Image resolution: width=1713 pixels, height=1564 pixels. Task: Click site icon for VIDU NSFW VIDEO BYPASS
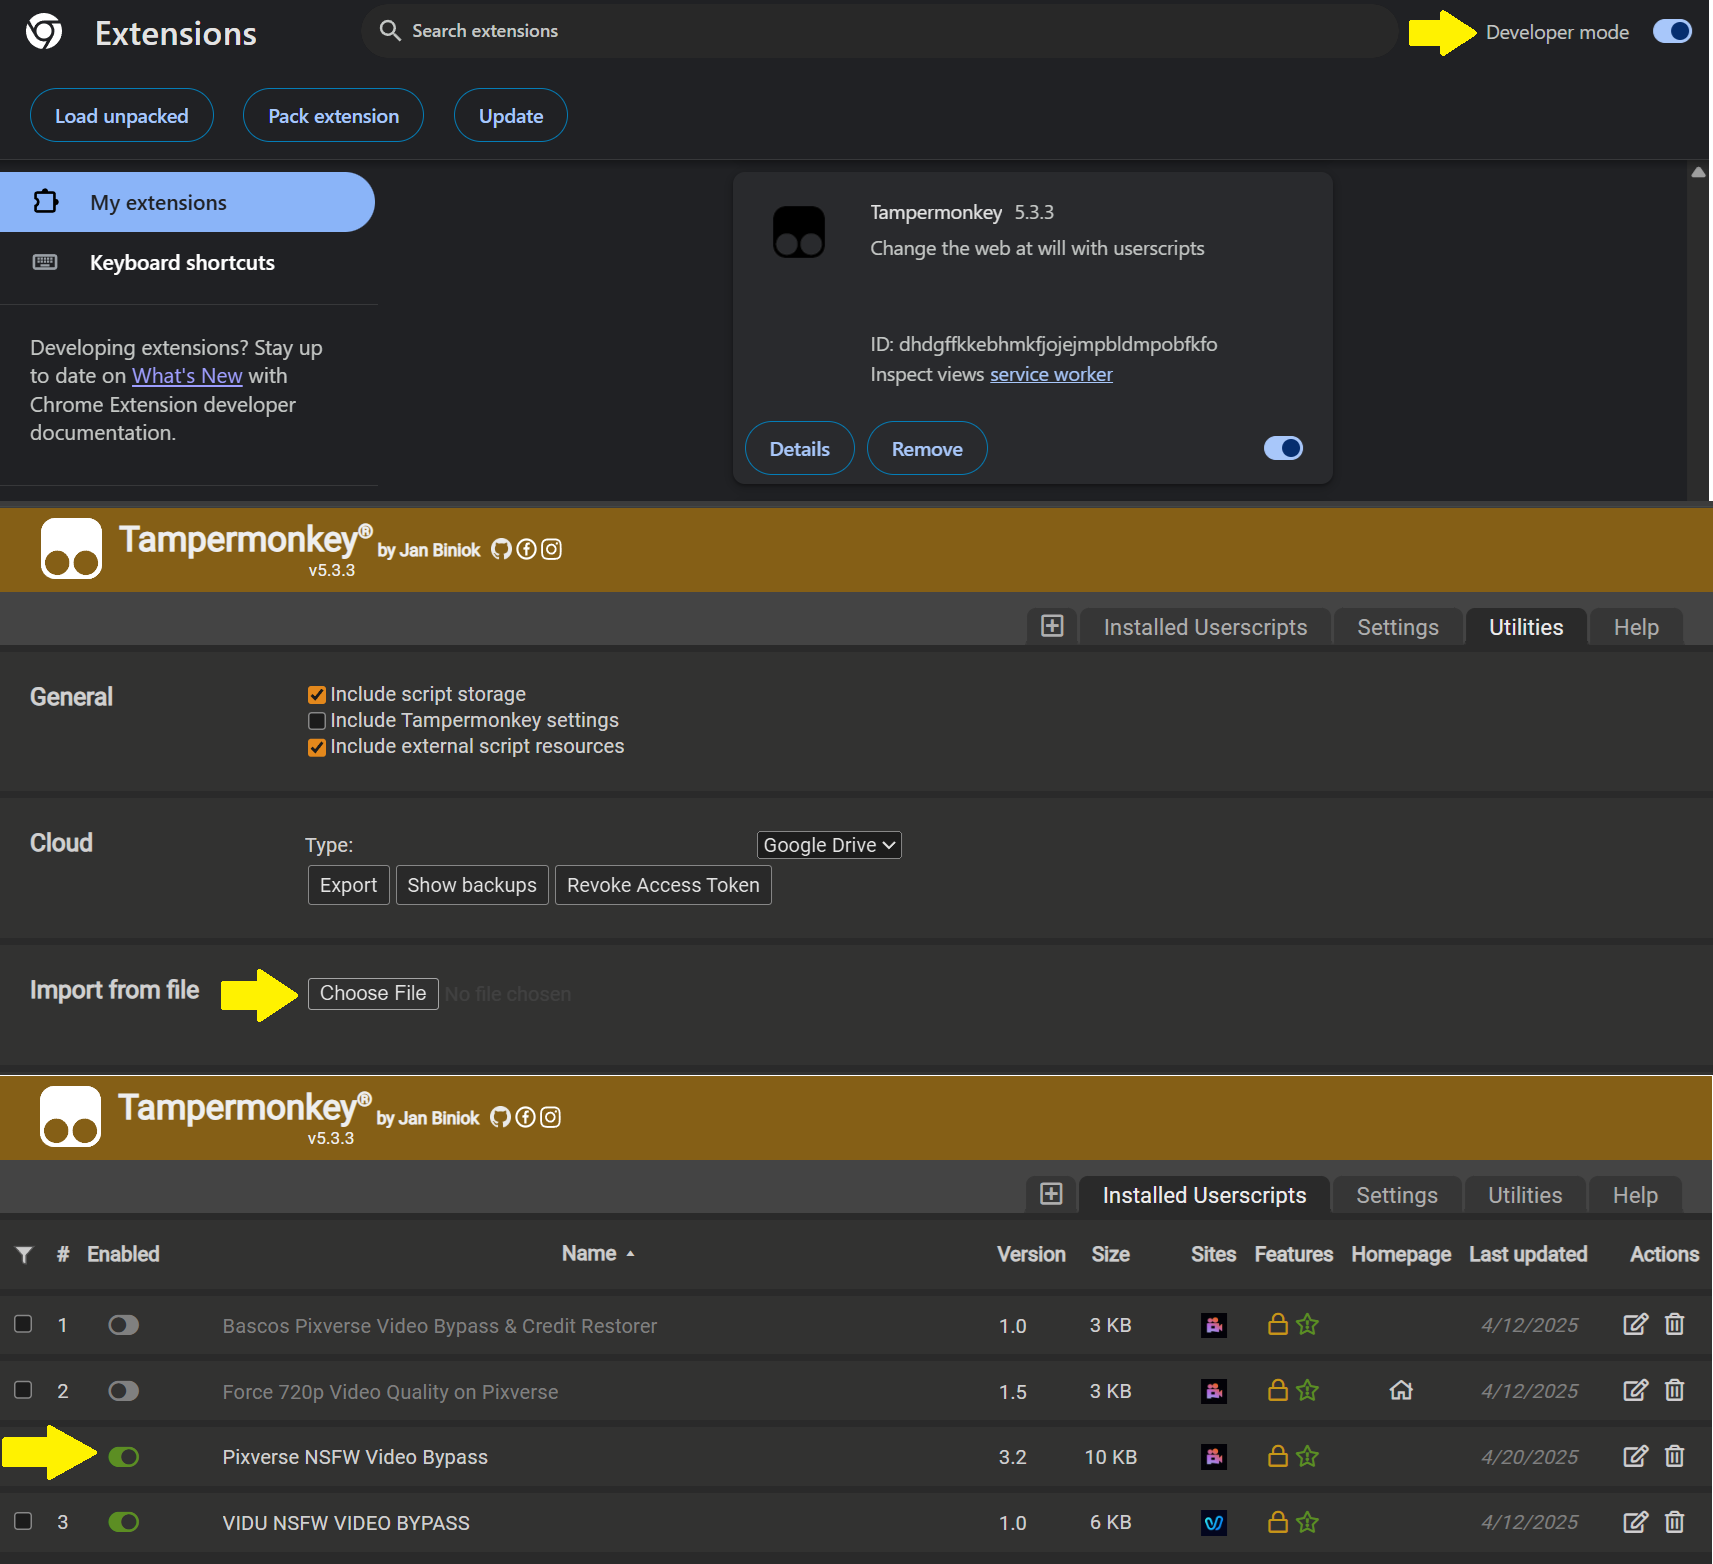click(x=1214, y=1523)
